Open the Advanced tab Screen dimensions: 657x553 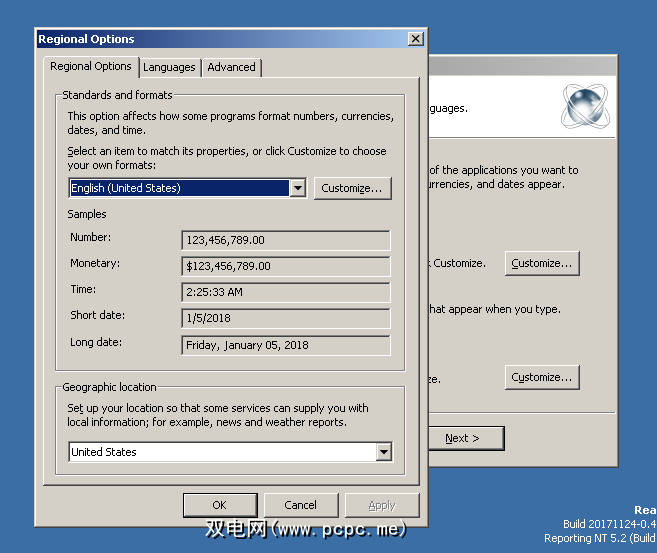pos(232,67)
